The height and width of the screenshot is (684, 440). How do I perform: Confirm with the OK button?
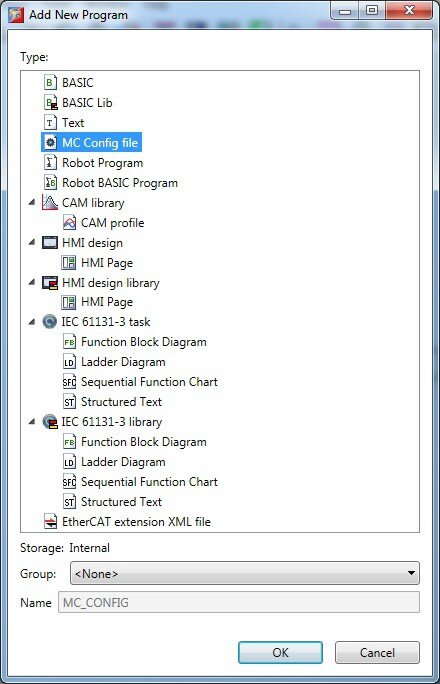[280, 653]
